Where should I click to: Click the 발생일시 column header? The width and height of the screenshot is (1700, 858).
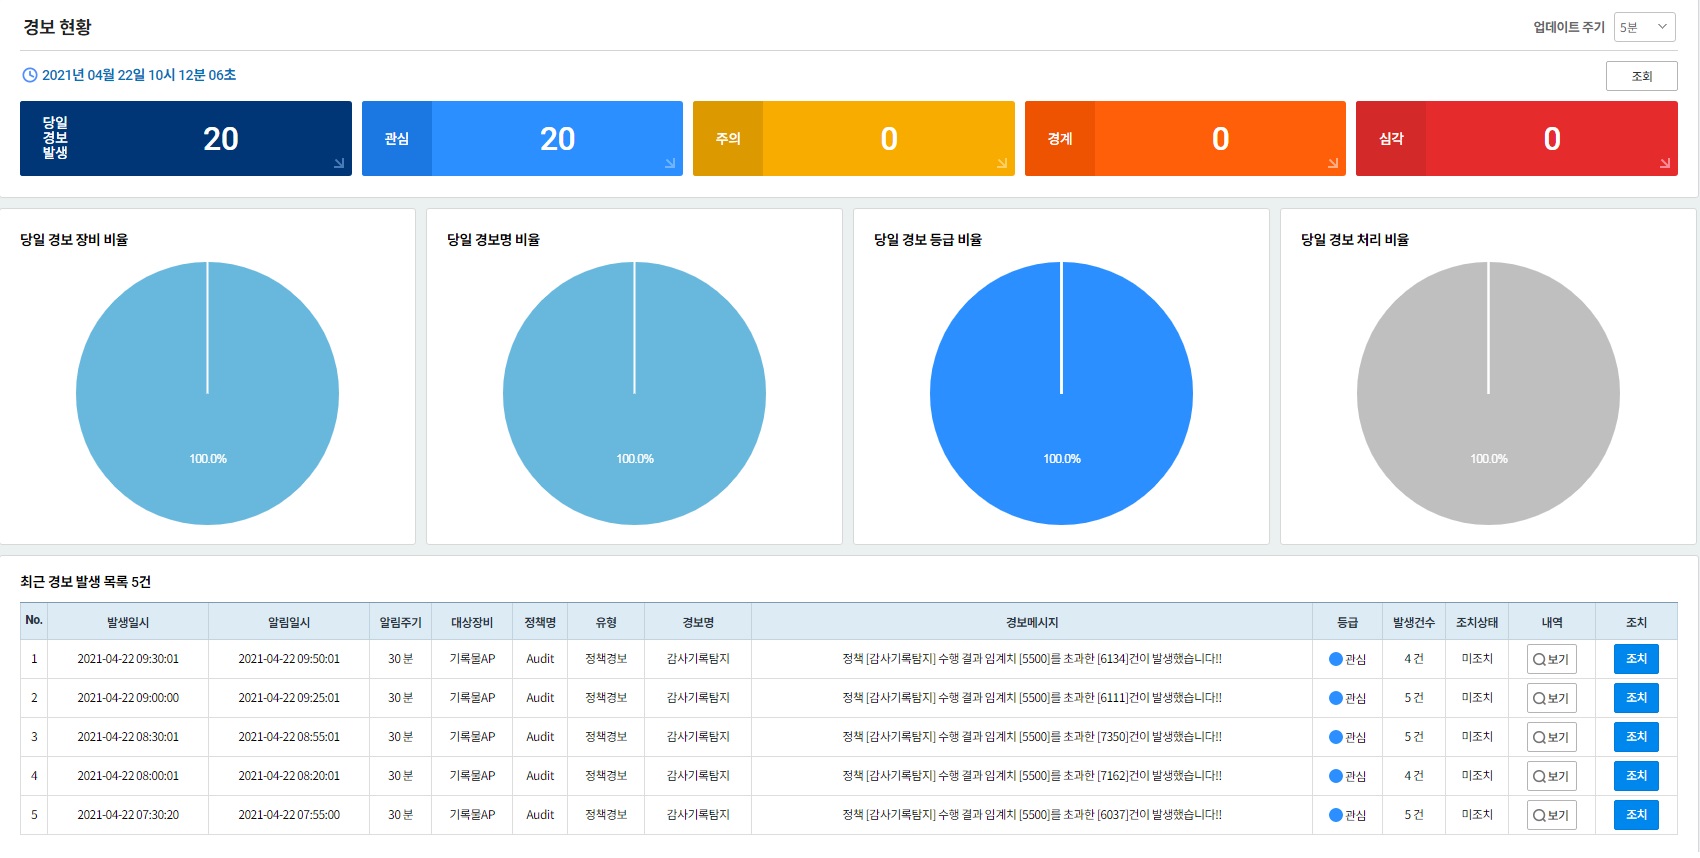tap(128, 622)
